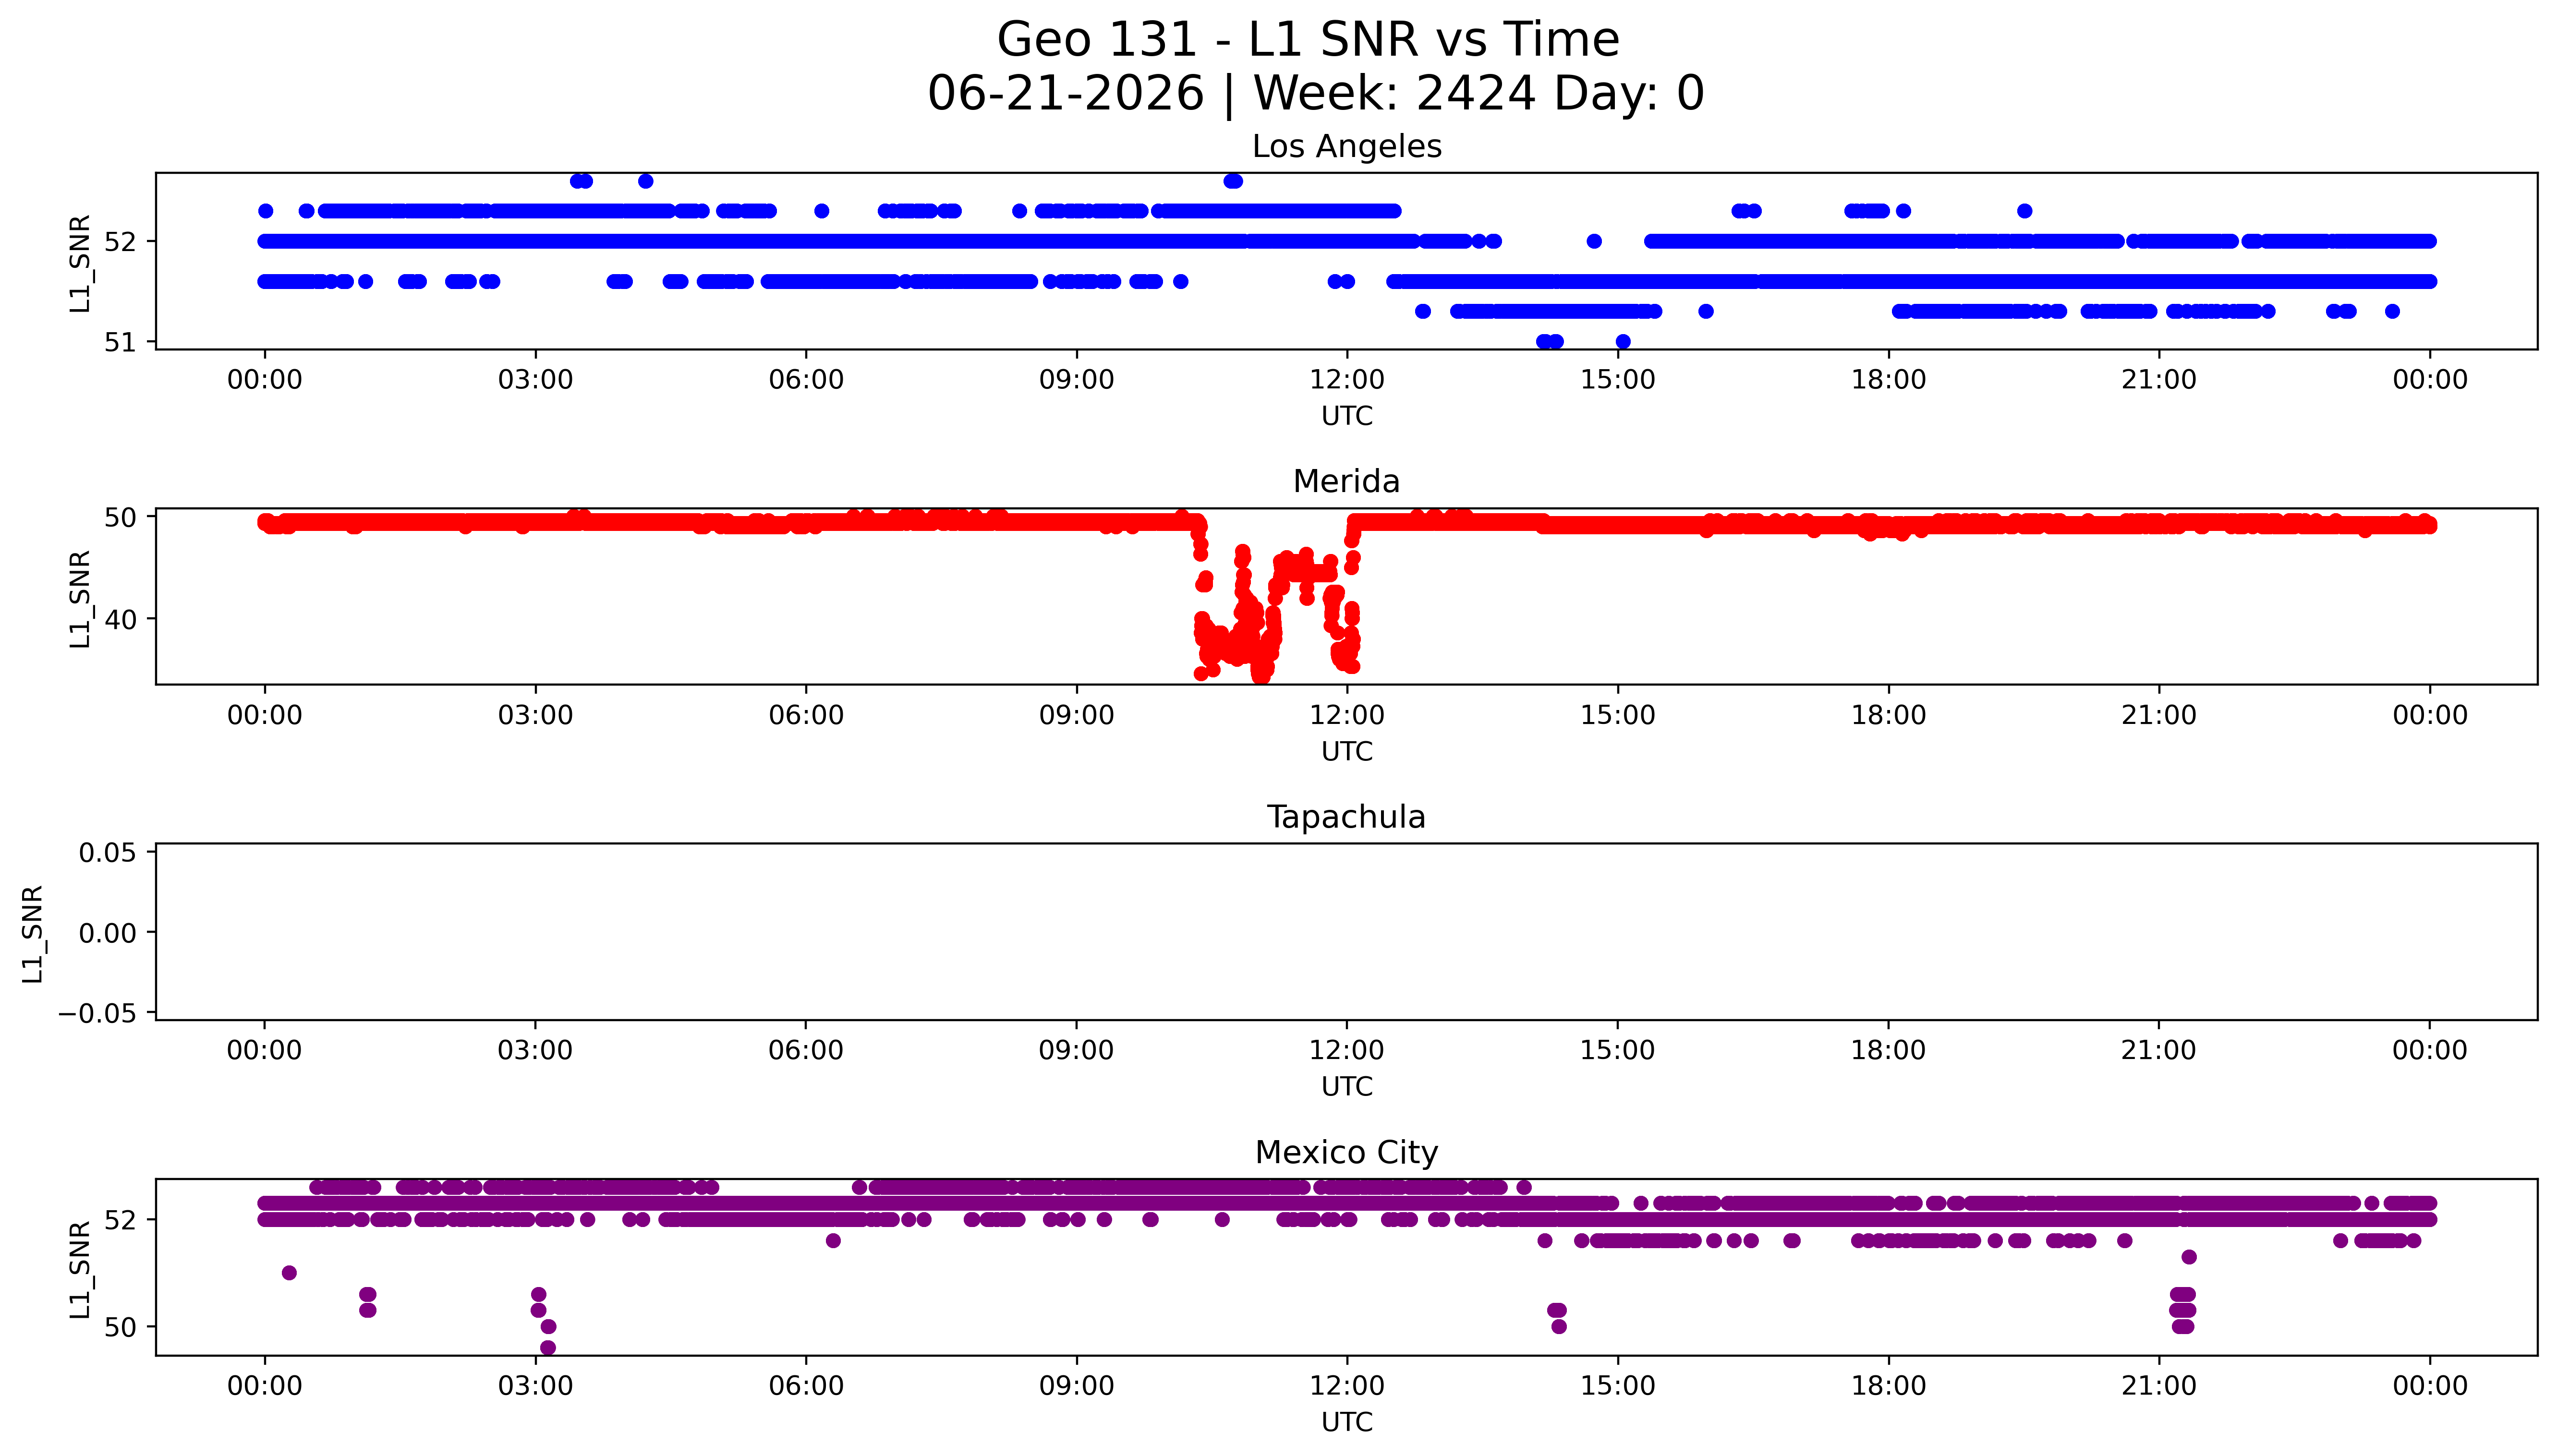Click the L1_SNR y-axis label of Merida plot
The height and width of the screenshot is (1456, 2557).
coord(80,598)
